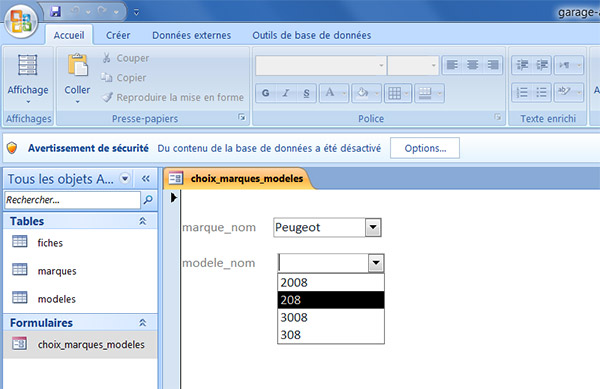Screen dimensions: 600x389
Task: Save with the quick access disk icon
Action: (x=55, y=12)
